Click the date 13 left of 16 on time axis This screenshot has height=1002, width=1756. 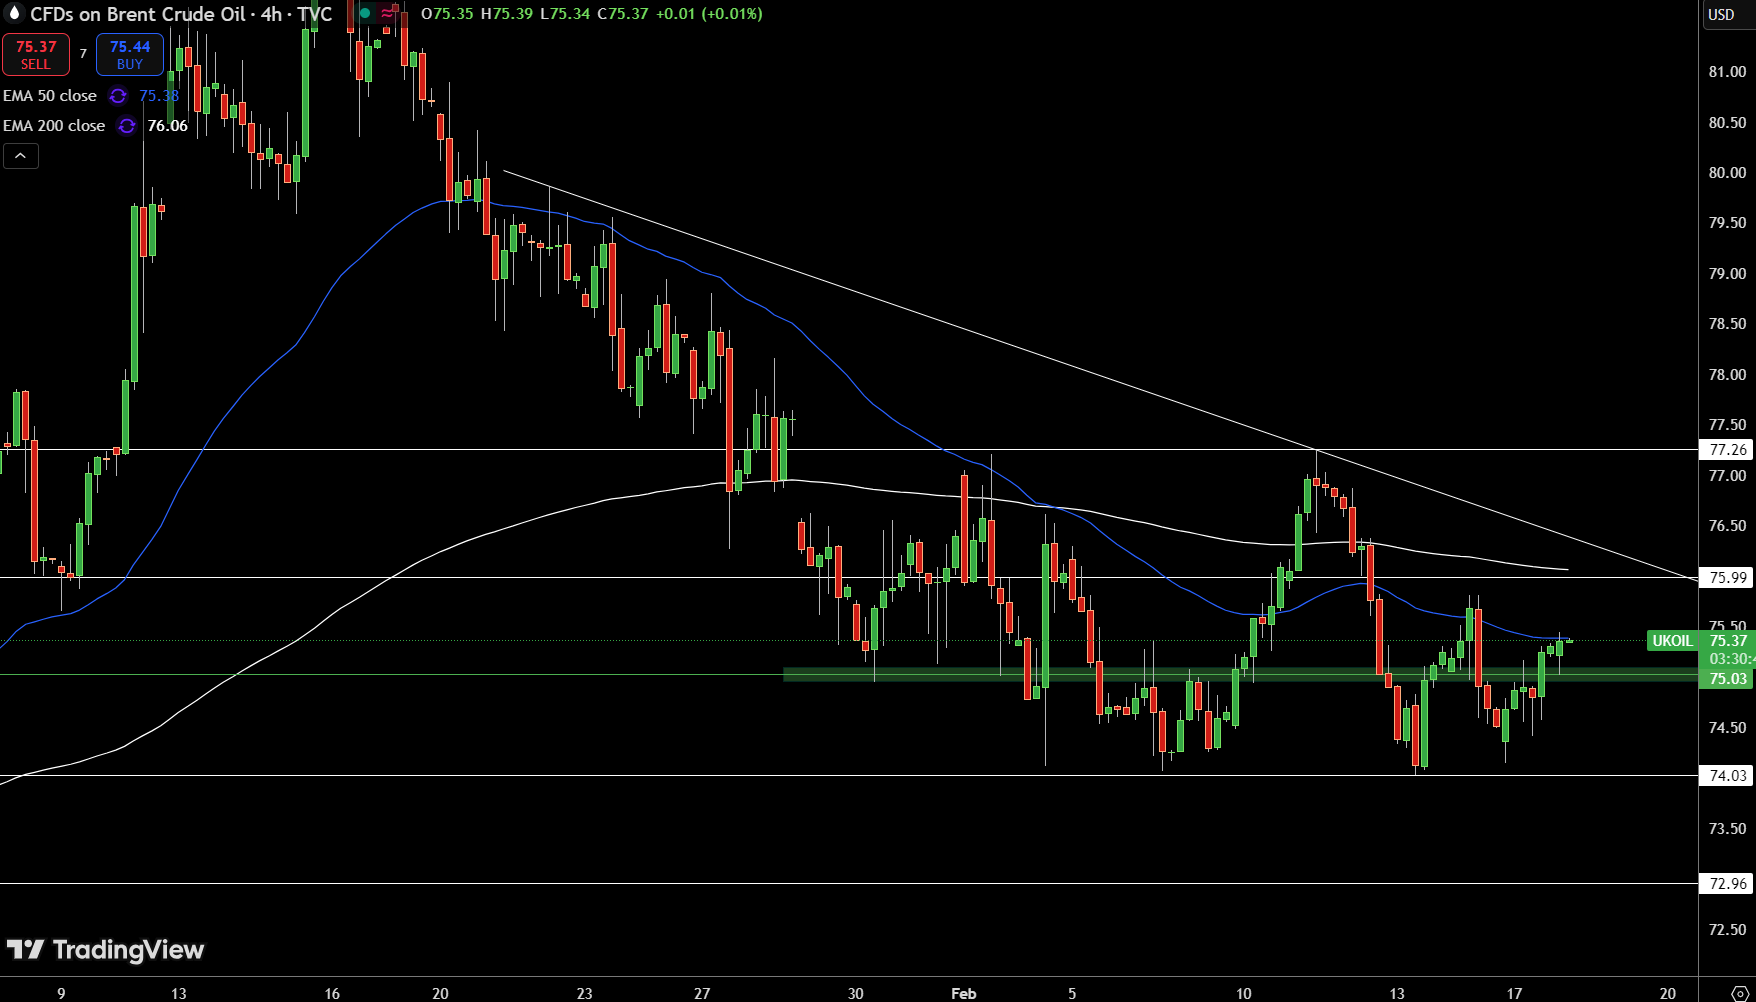(x=179, y=993)
